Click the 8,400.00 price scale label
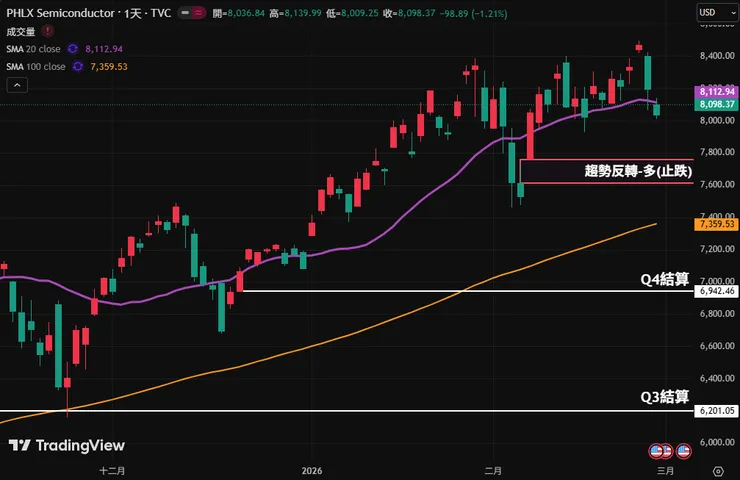Image resolution: width=740 pixels, height=480 pixels. 717,56
